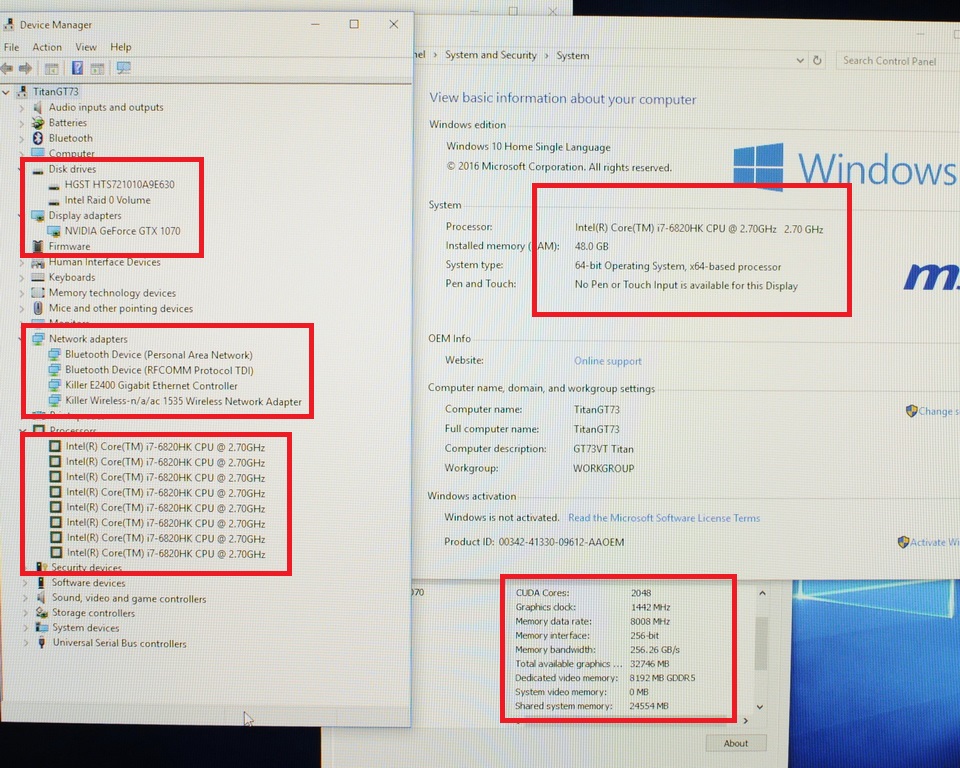Open the File menu
The image size is (960, 768).
coord(11,47)
